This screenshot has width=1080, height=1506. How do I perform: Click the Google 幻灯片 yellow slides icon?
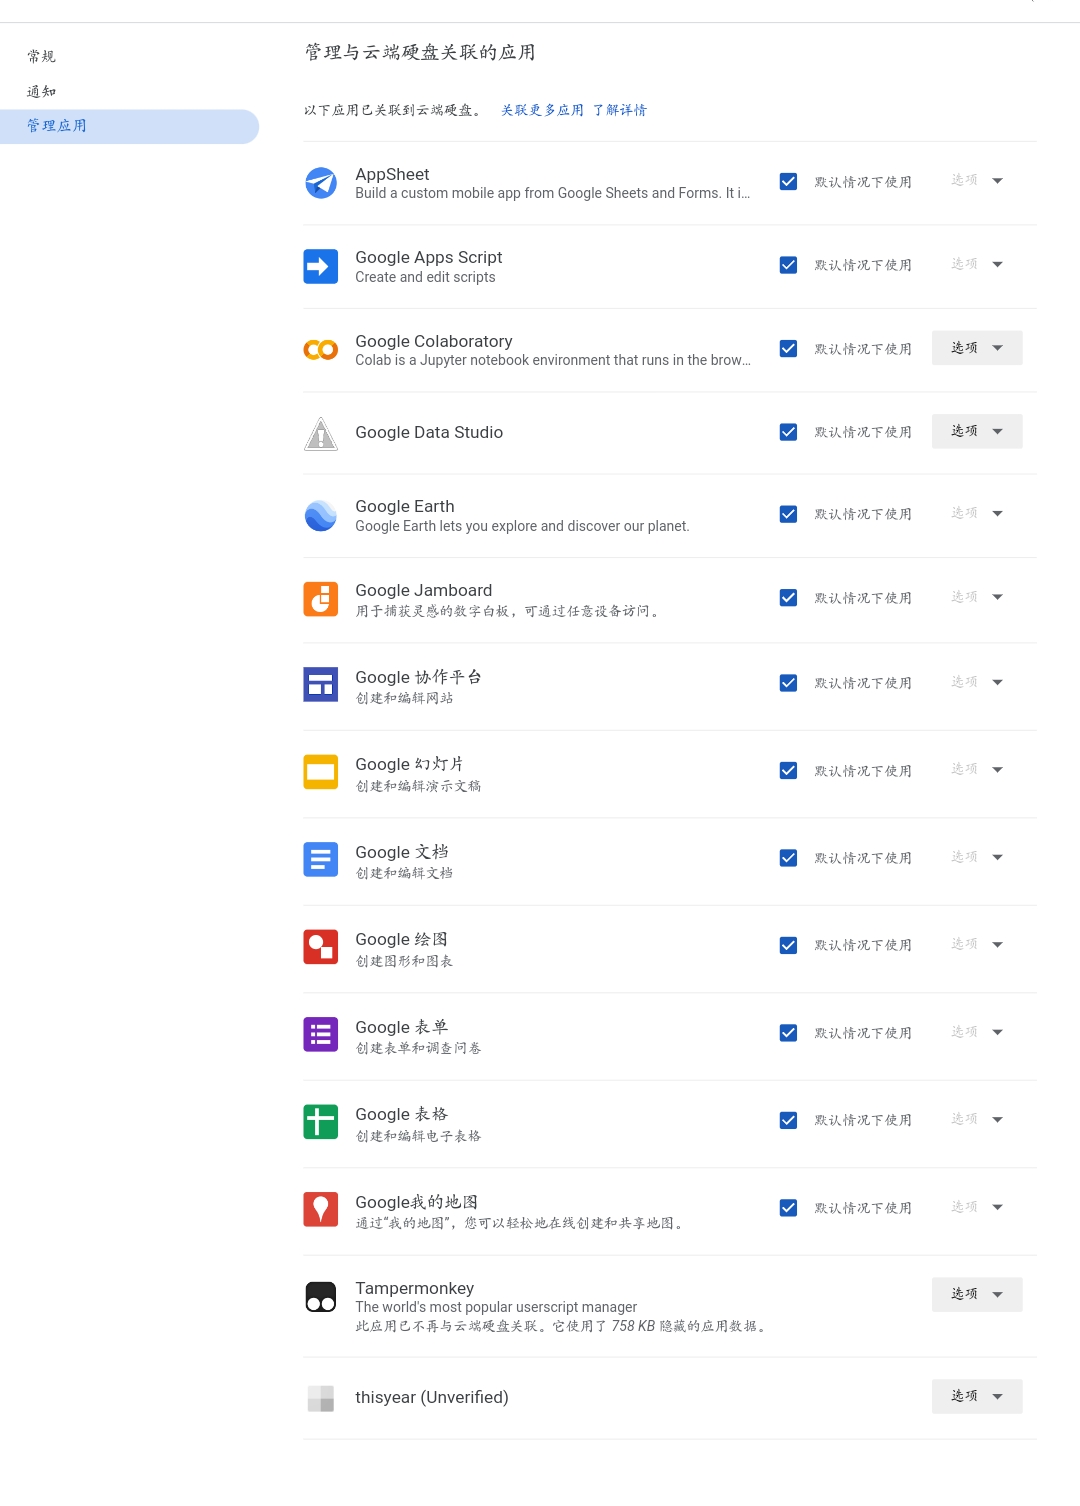click(321, 772)
